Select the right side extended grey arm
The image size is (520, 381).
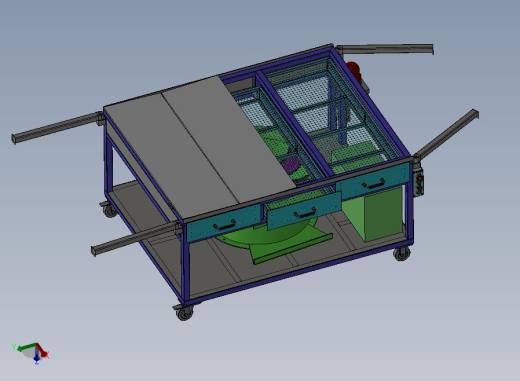[447, 134]
